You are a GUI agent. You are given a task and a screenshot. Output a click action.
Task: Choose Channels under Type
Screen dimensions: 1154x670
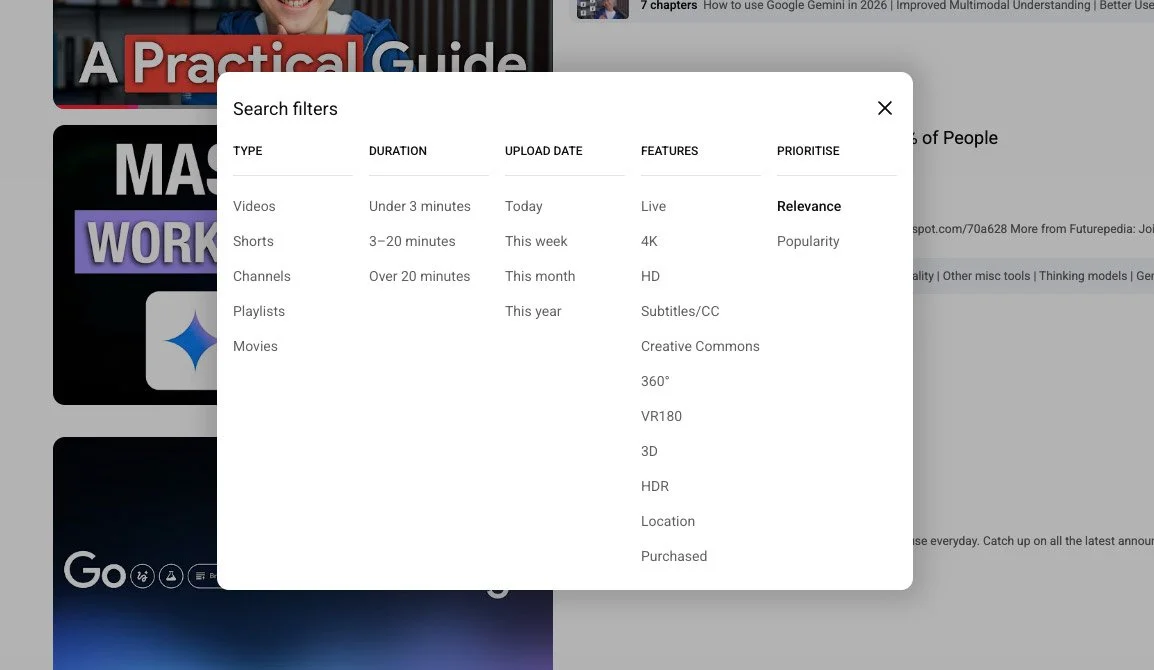(261, 276)
